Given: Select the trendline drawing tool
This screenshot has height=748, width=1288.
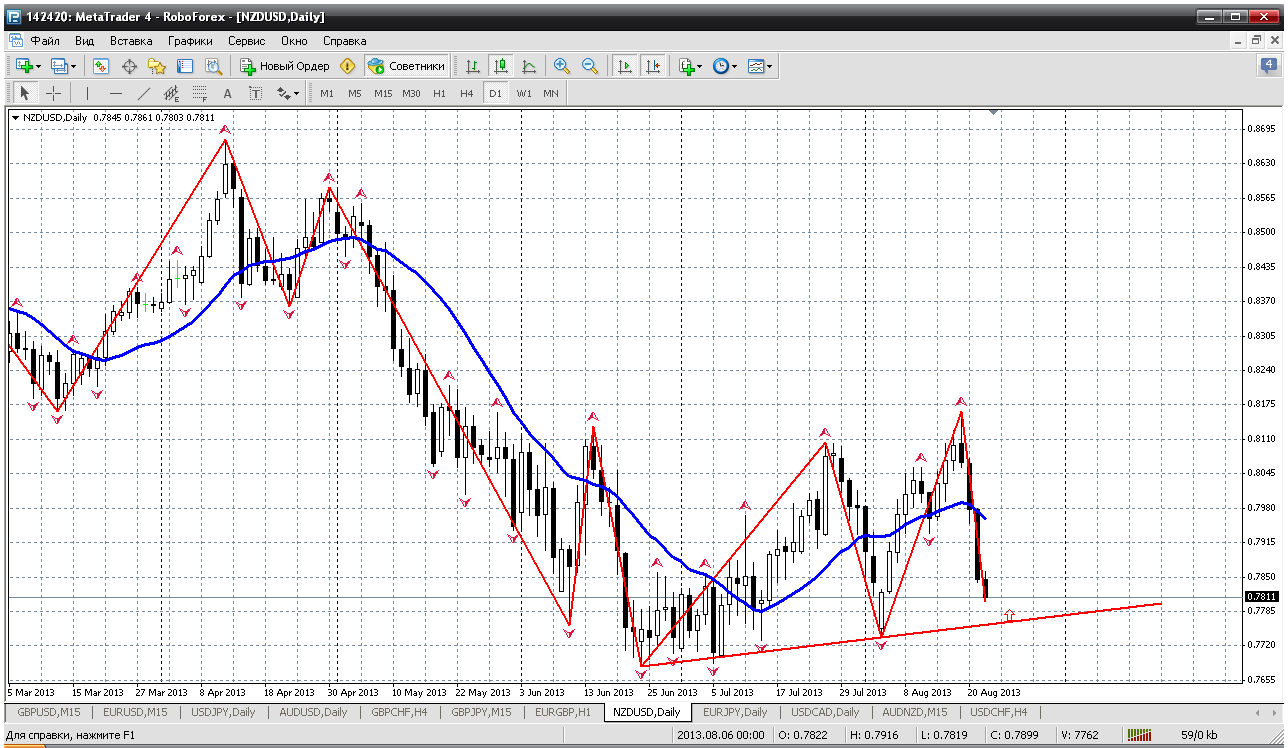Looking at the screenshot, I should click(143, 93).
